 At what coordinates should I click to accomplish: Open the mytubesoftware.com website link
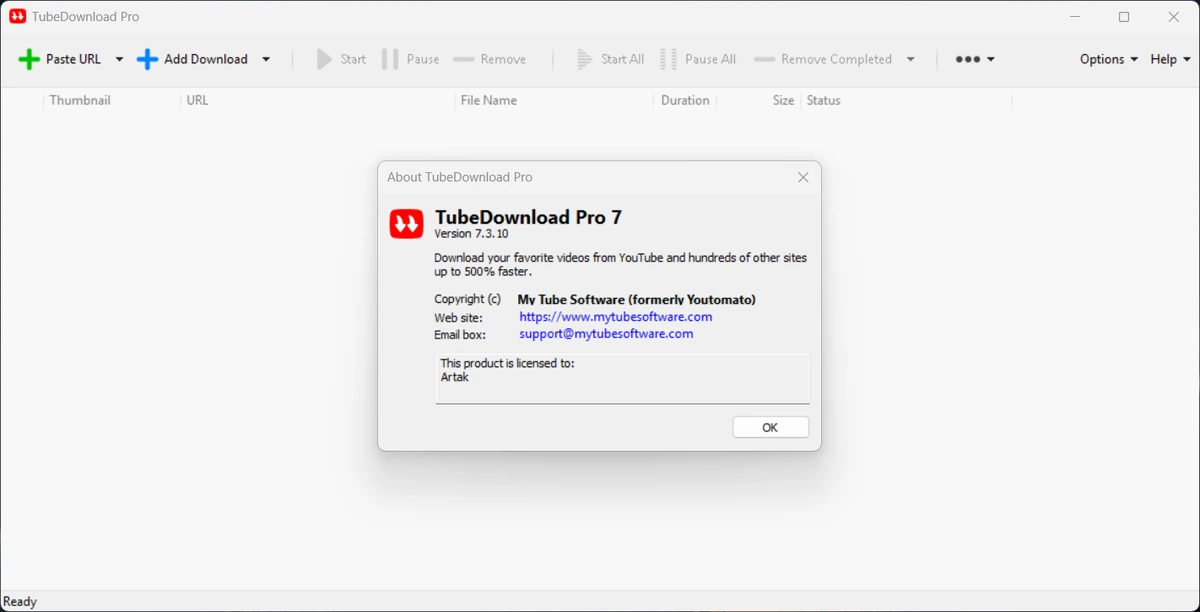click(616, 316)
